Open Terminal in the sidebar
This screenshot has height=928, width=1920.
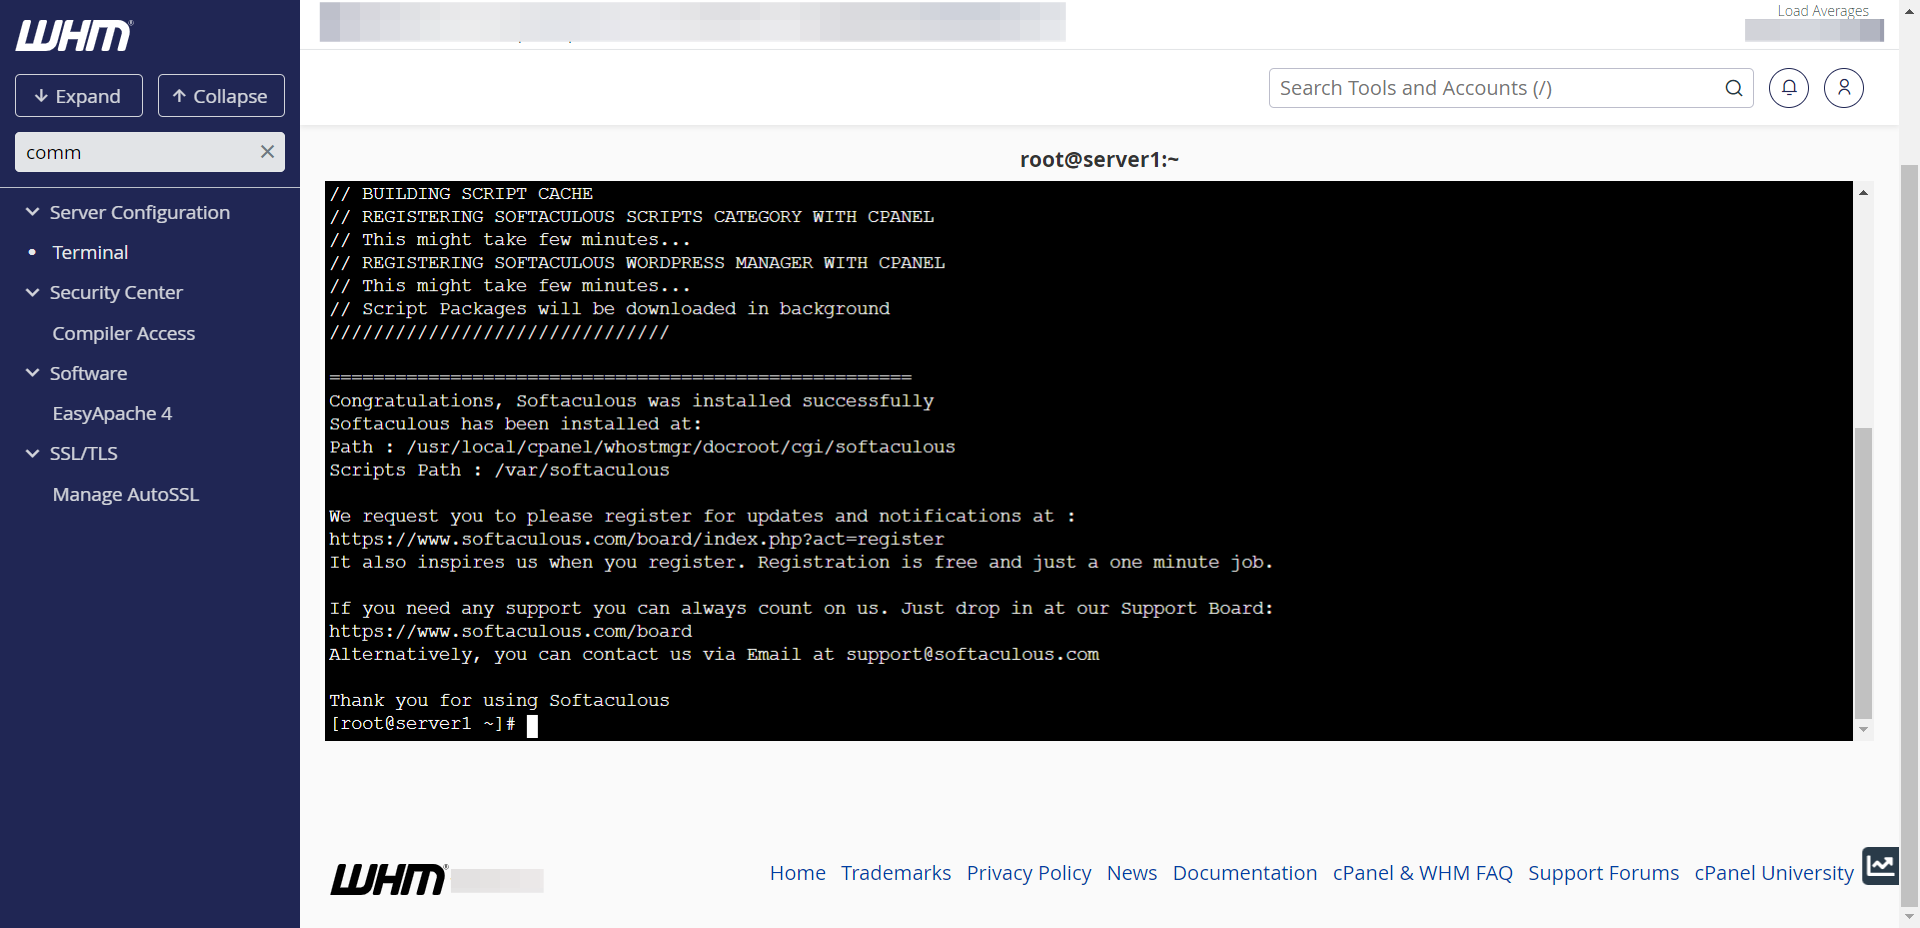coord(90,252)
